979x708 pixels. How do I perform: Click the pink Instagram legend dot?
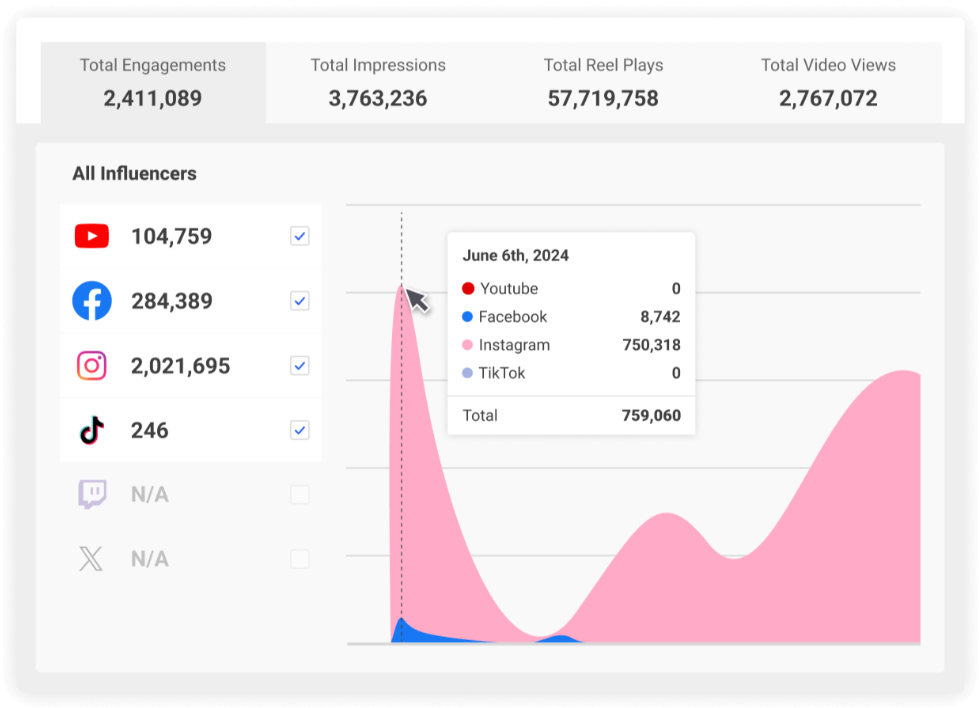[468, 345]
